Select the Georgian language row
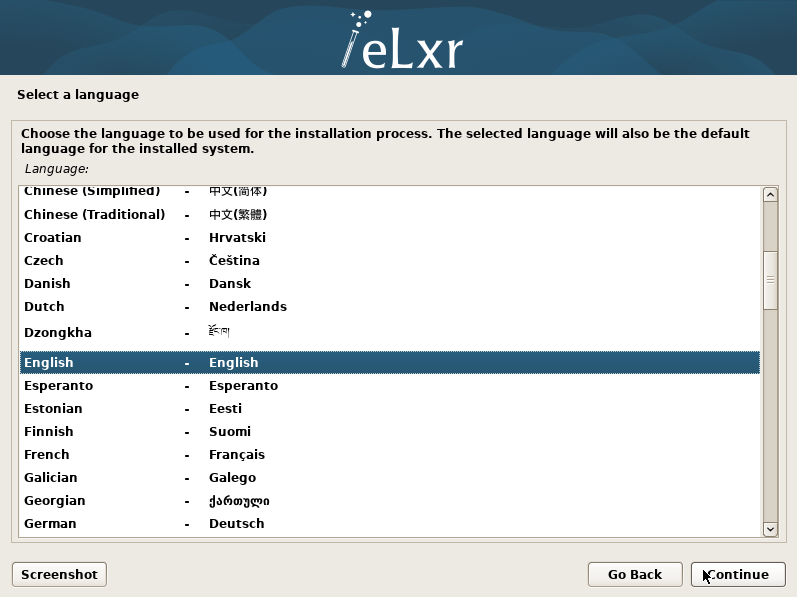 390,500
